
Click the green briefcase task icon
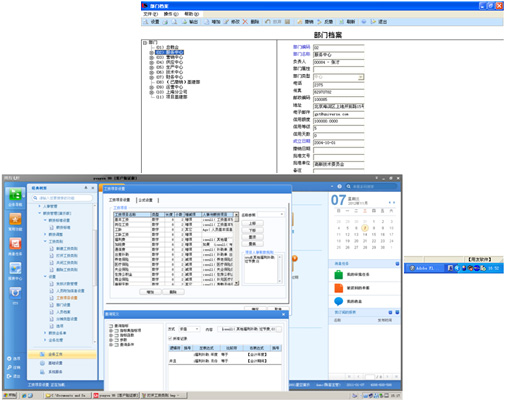[x=338, y=274]
